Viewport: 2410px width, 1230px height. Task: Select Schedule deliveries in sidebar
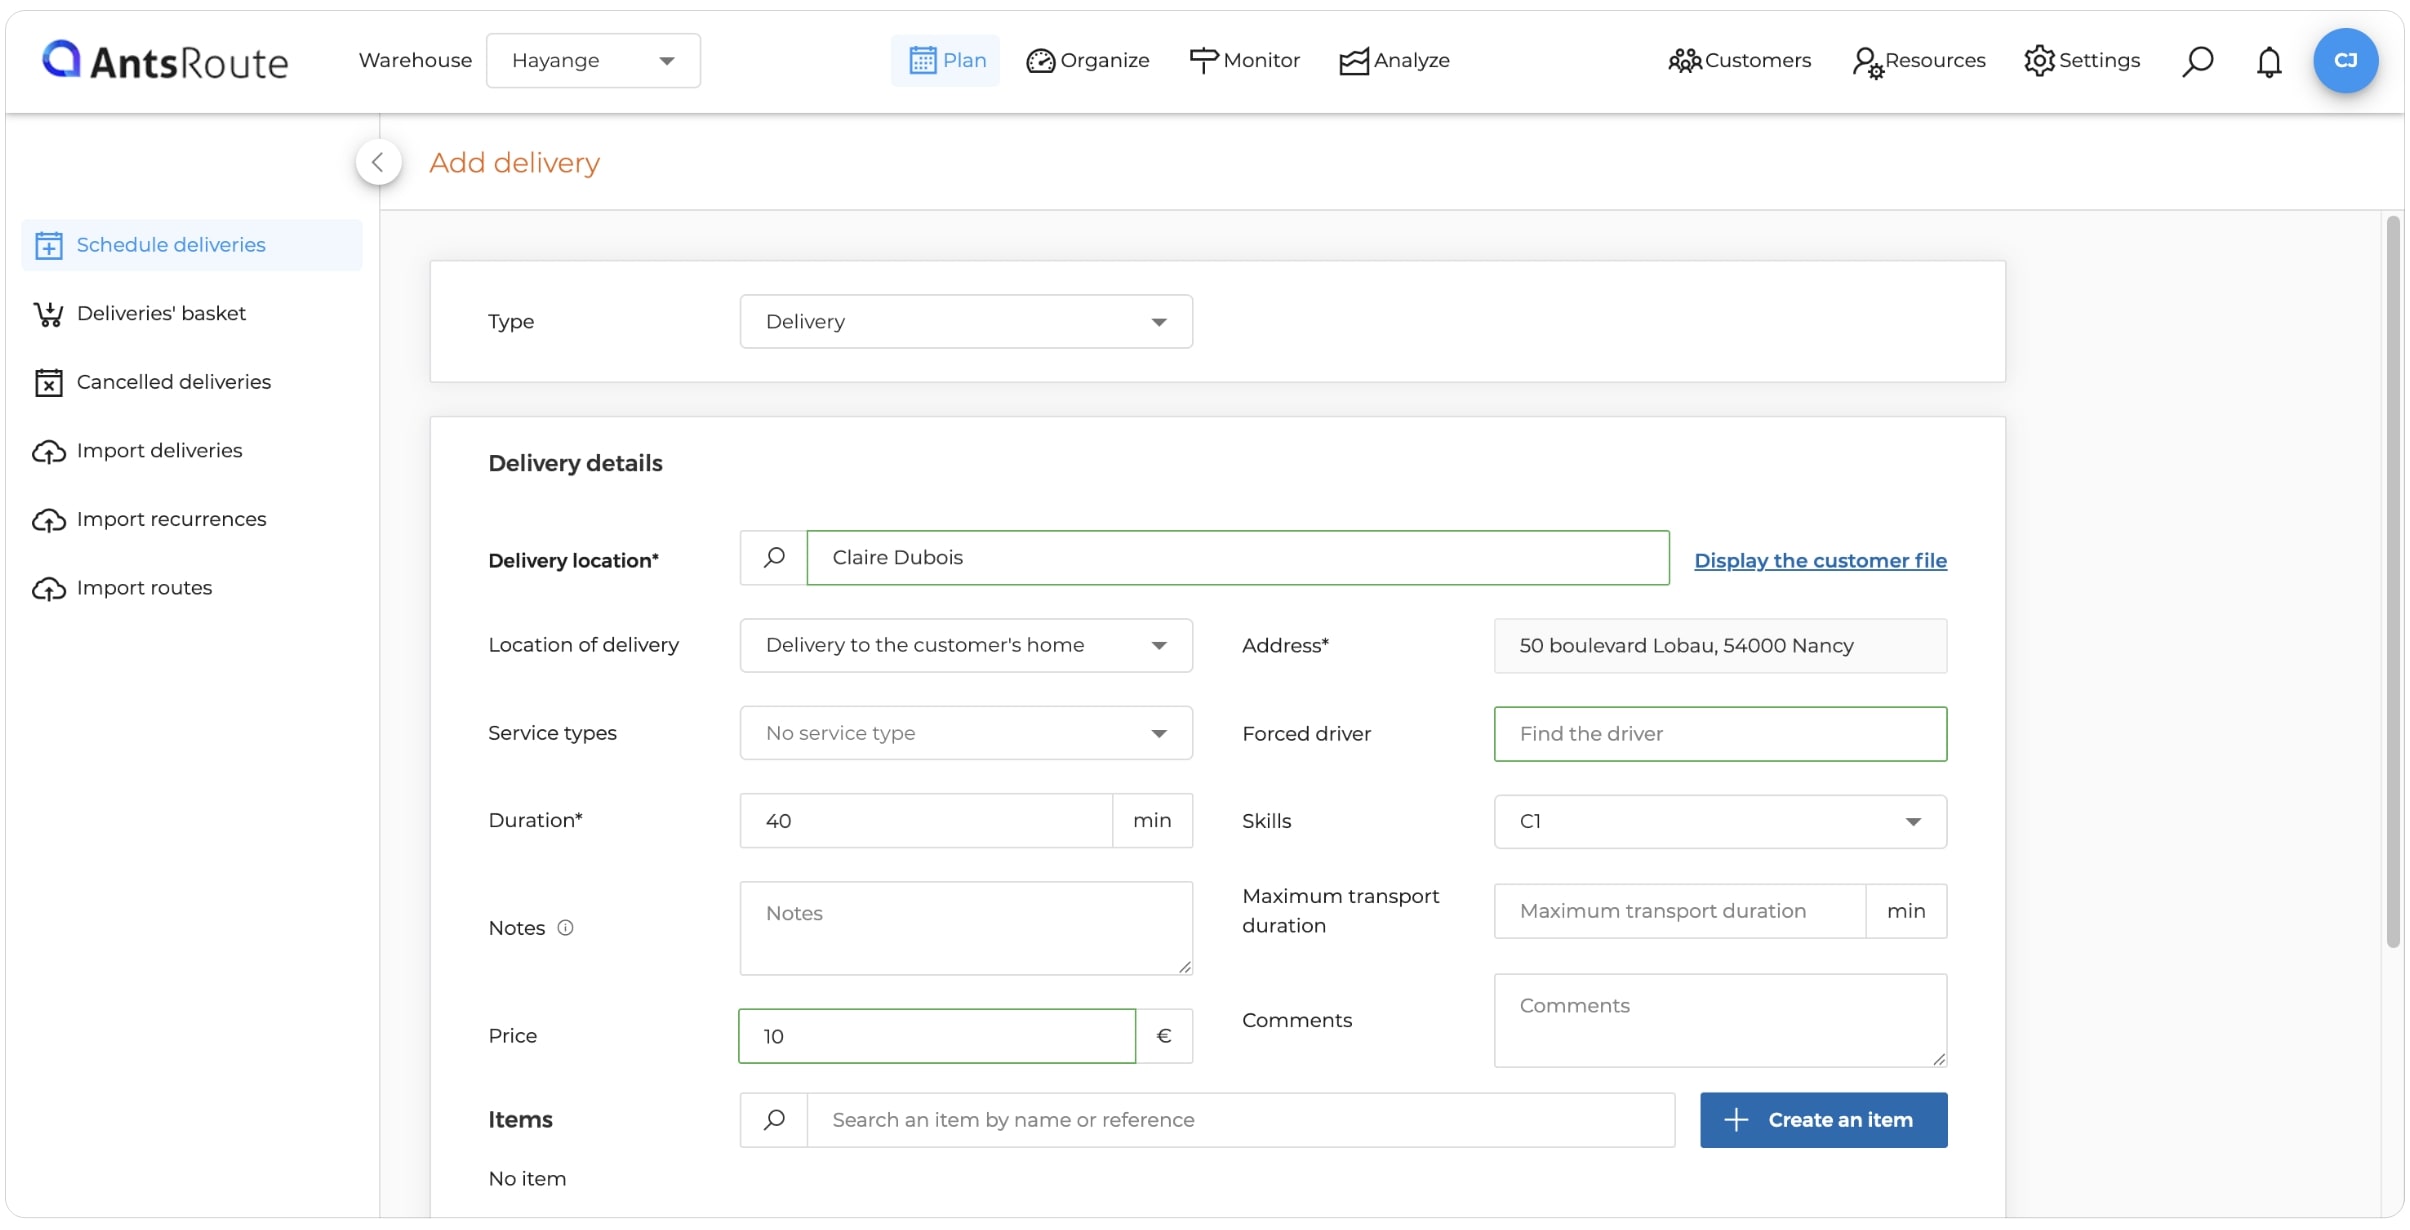tap(192, 245)
